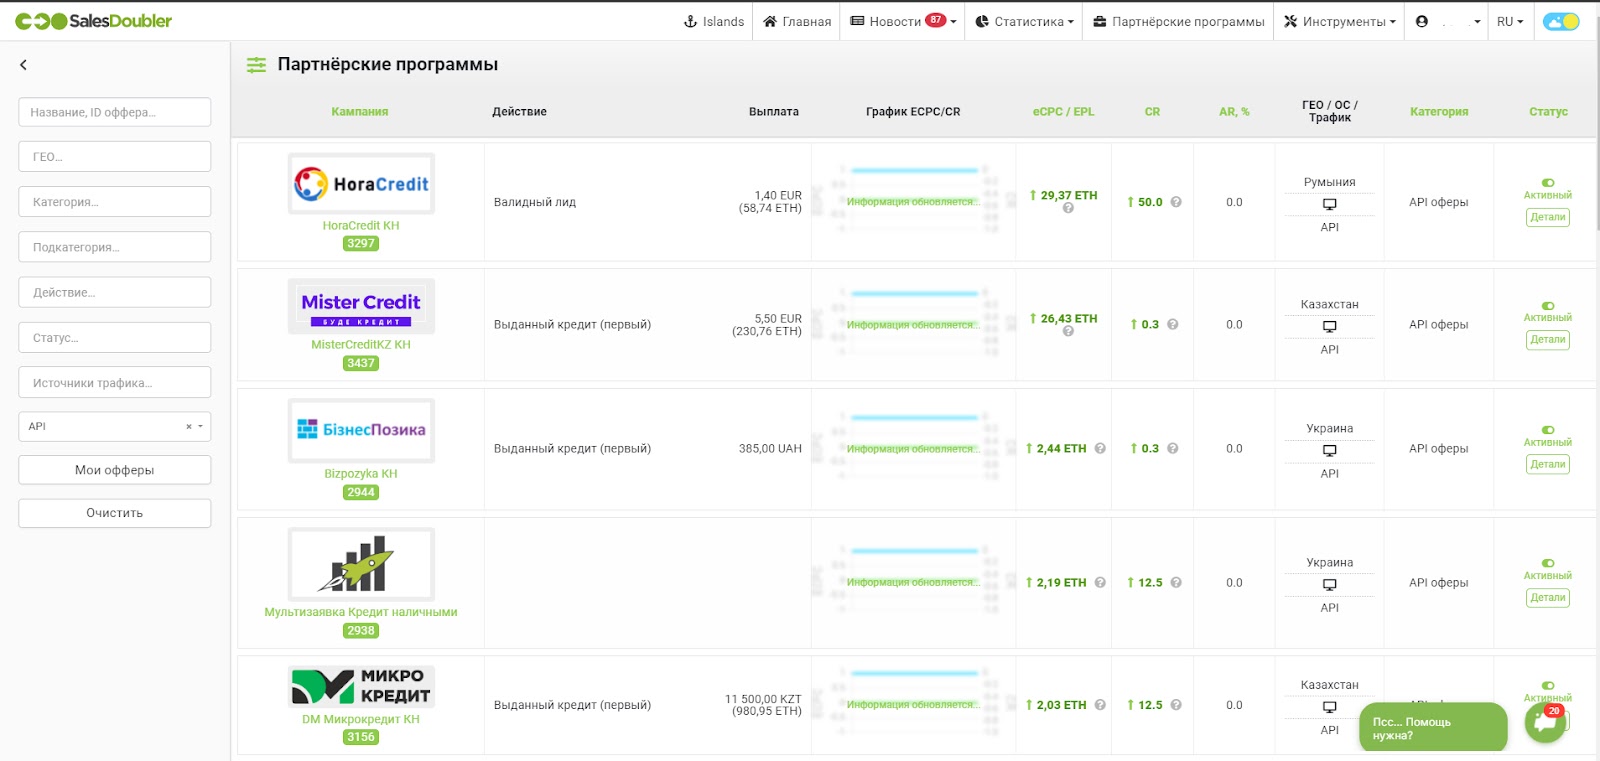1600x761 pixels.
Task: Collapse sidebar with back arrow
Action: coord(23,65)
